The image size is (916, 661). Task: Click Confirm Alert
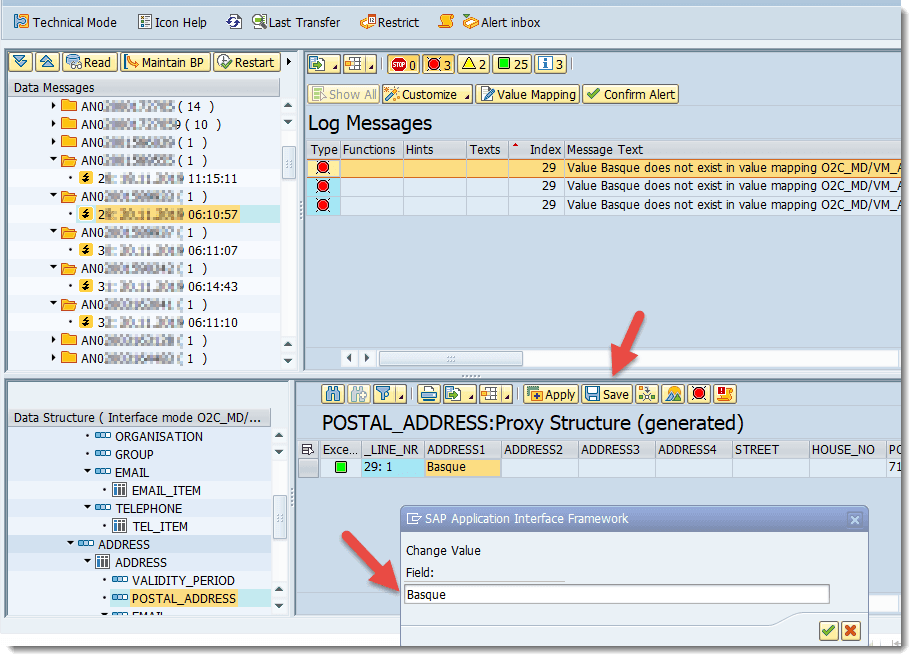(631, 94)
